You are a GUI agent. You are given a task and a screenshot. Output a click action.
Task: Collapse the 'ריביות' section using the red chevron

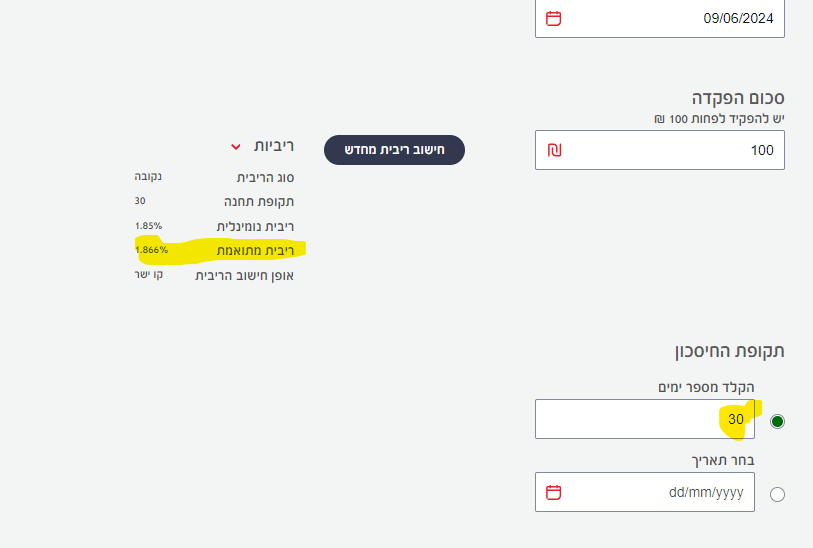pyautogui.click(x=236, y=146)
